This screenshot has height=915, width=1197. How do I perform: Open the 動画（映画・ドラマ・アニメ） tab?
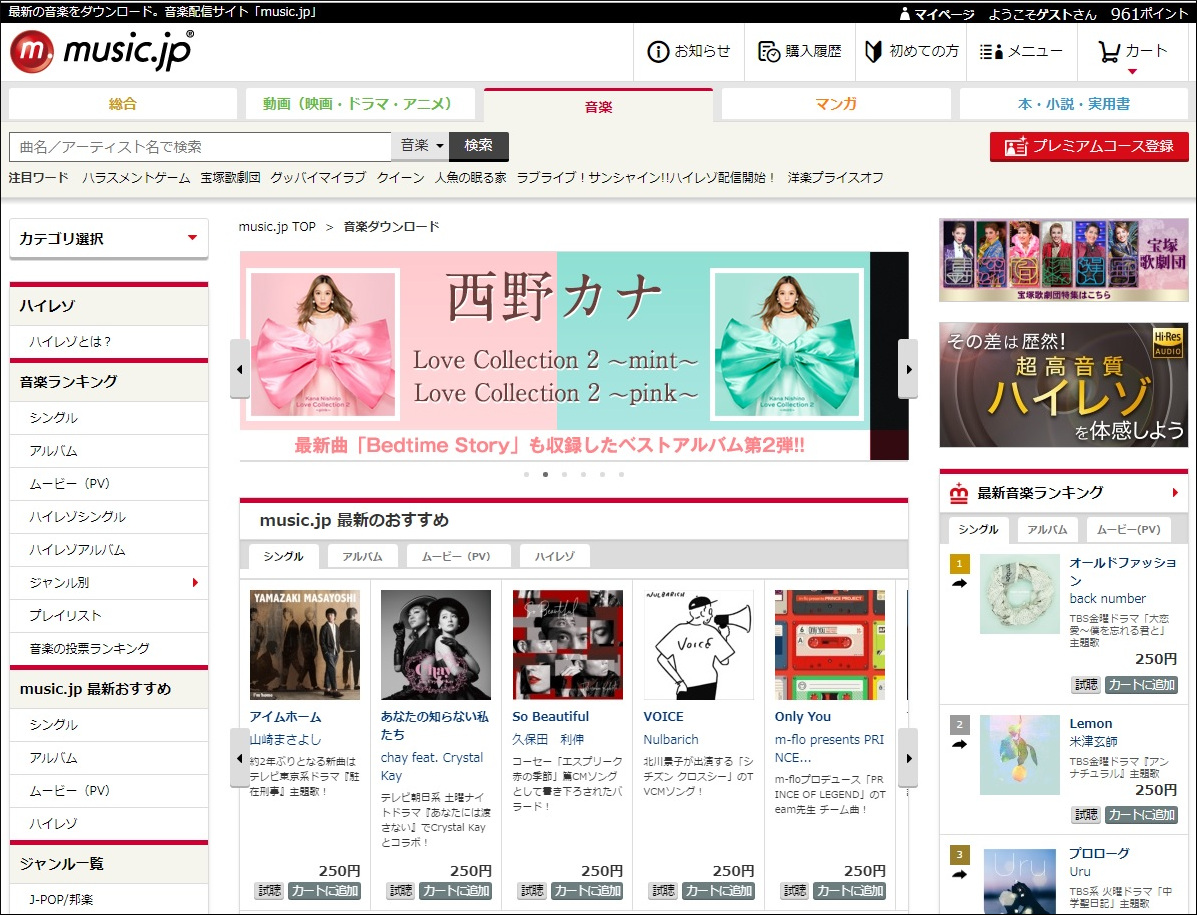pyautogui.click(x=360, y=103)
